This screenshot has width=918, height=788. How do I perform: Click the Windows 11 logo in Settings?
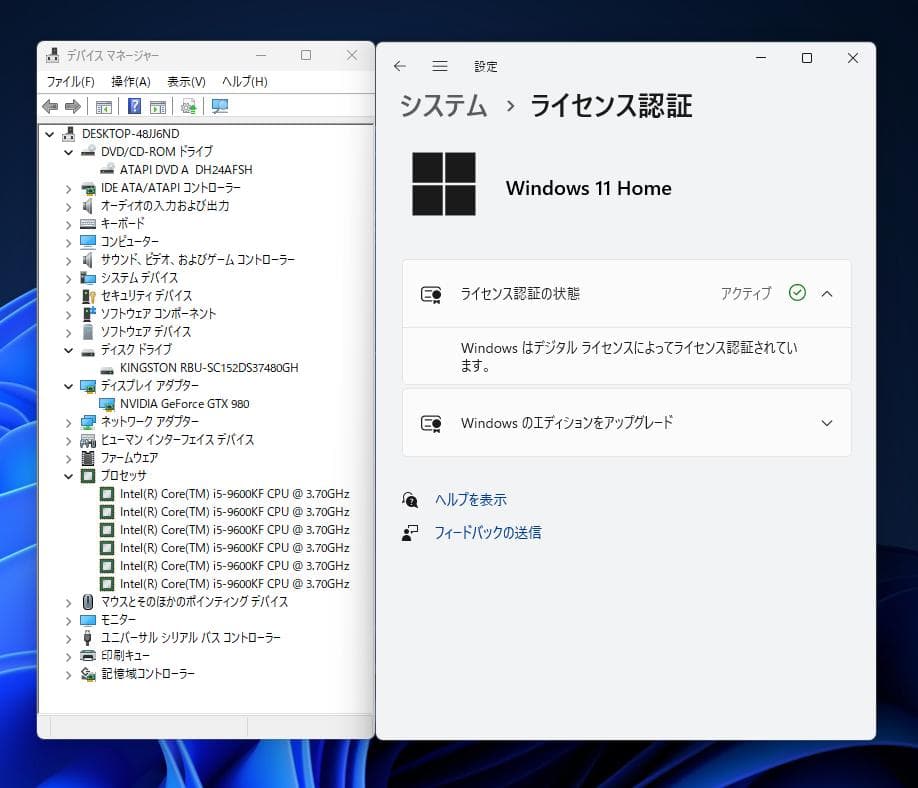click(444, 185)
